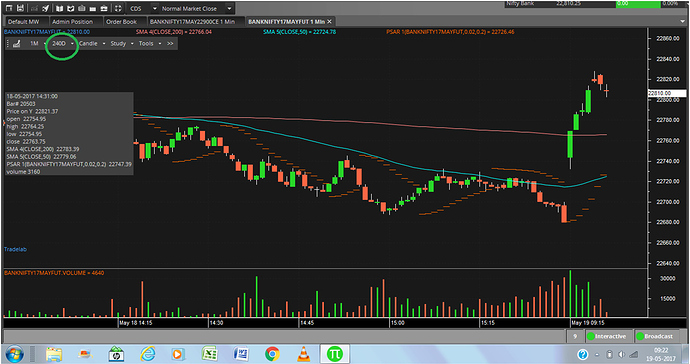Click the chart drawing icon beside 1M
Viewport: 690px width, 364px height.
pos(16,44)
